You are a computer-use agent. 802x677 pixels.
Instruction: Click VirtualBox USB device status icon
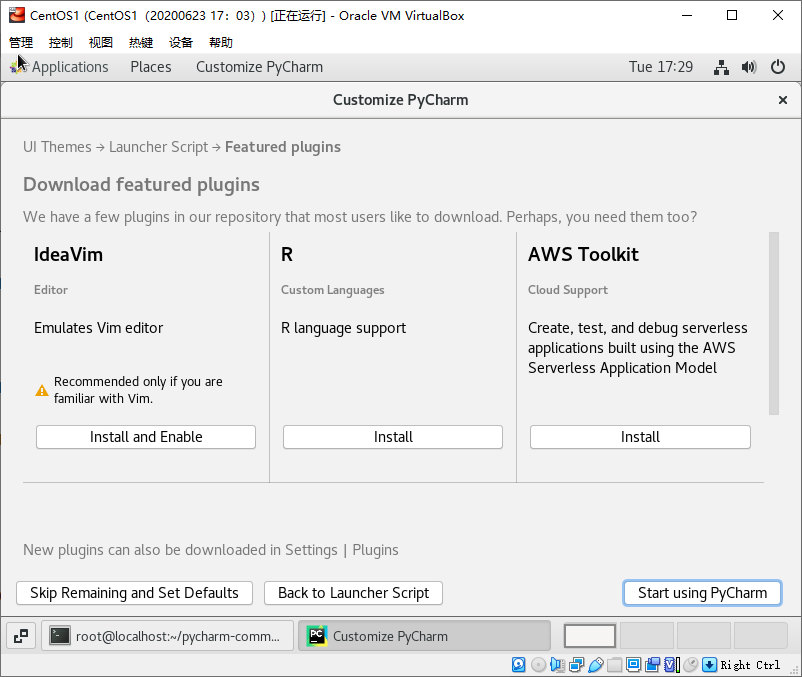tap(596, 664)
